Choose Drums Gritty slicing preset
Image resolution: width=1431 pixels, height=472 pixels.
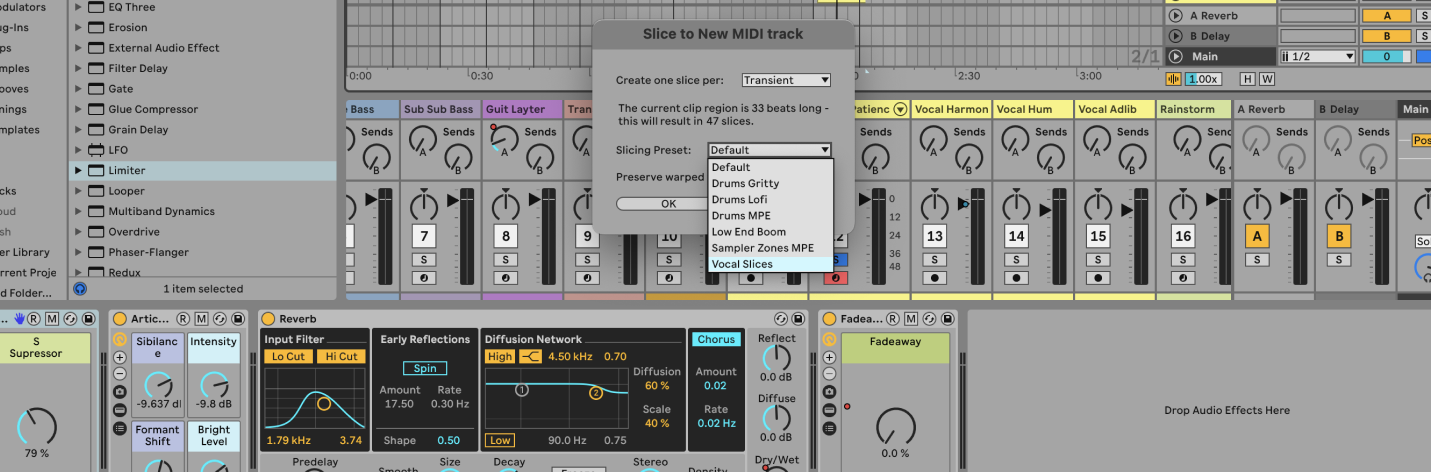(770, 184)
